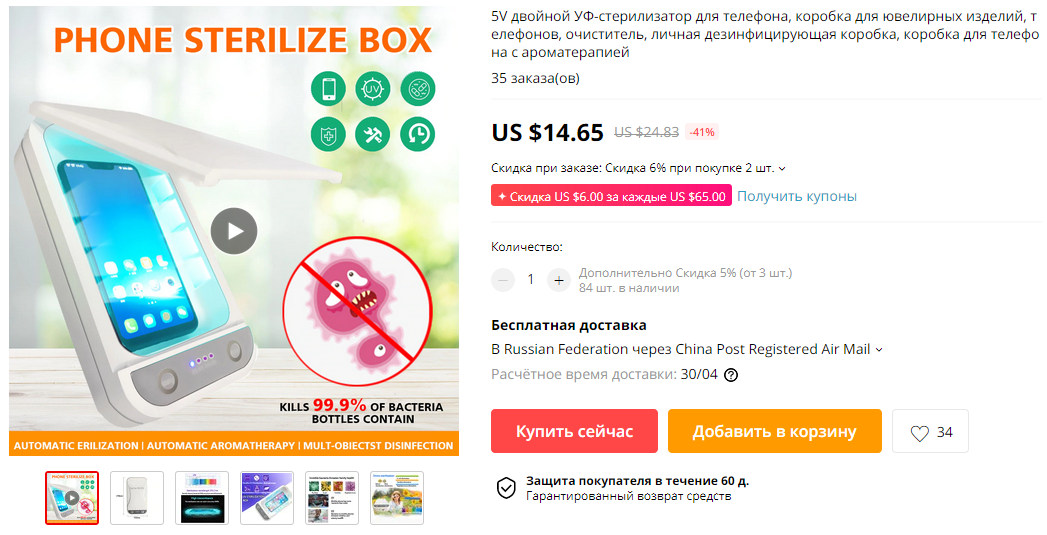Click the green clock timer icon
This screenshot has width=1047, height=535.
pos(417,134)
